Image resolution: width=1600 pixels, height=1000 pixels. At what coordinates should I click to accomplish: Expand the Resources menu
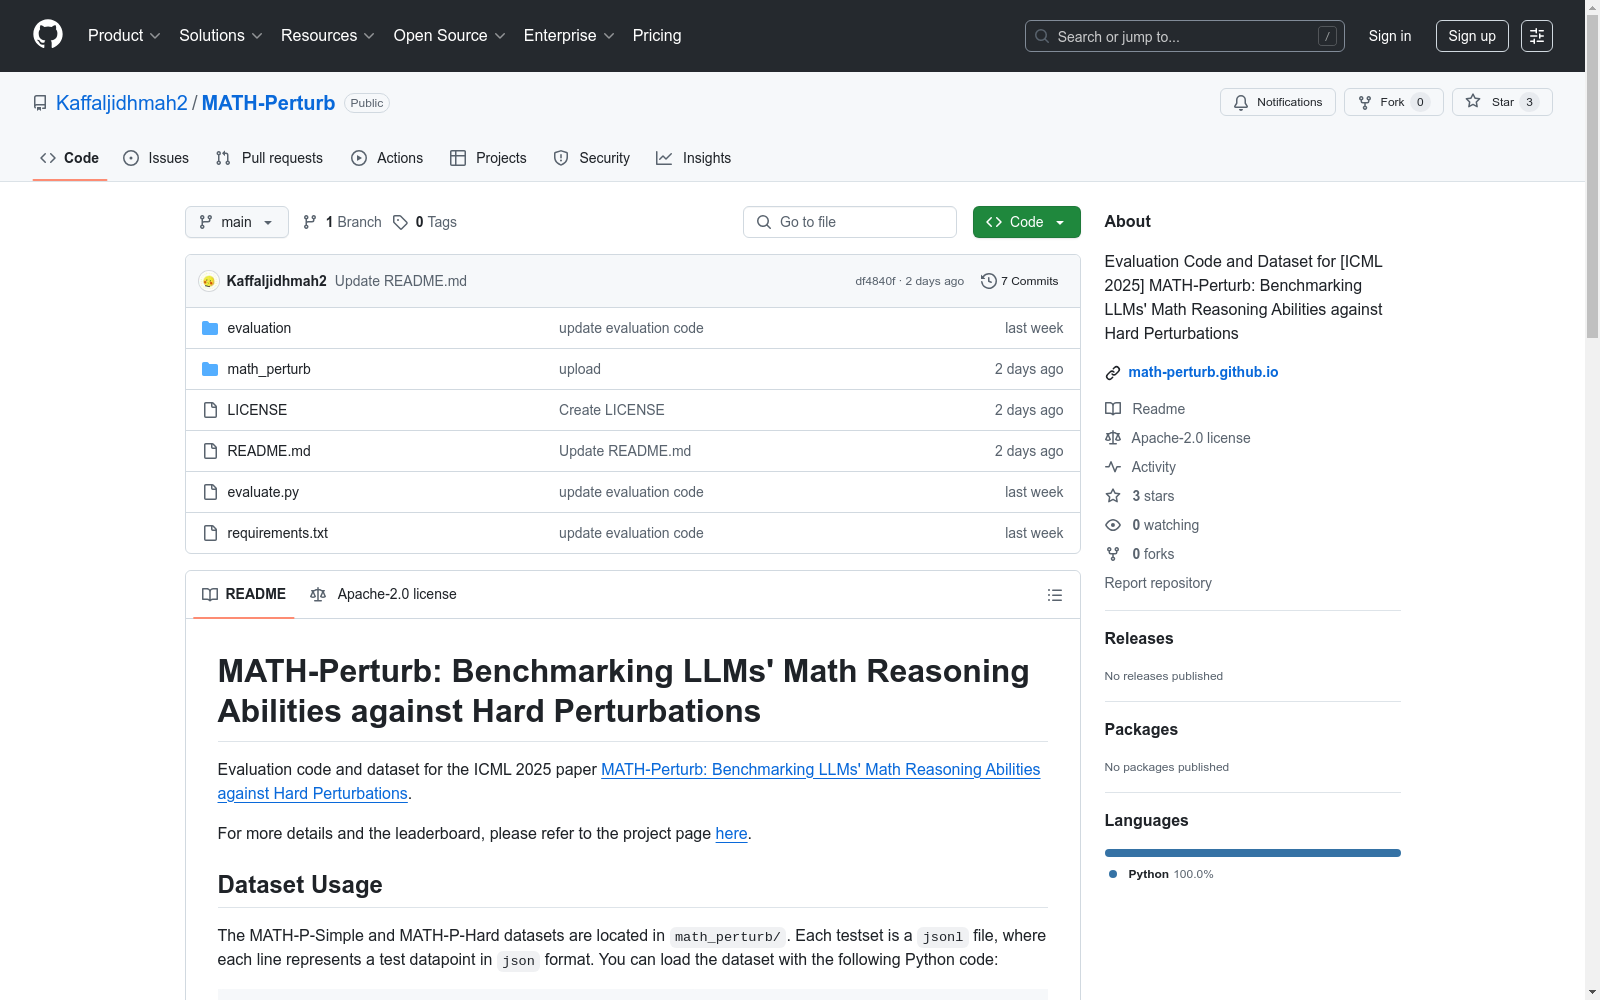pyautogui.click(x=328, y=36)
